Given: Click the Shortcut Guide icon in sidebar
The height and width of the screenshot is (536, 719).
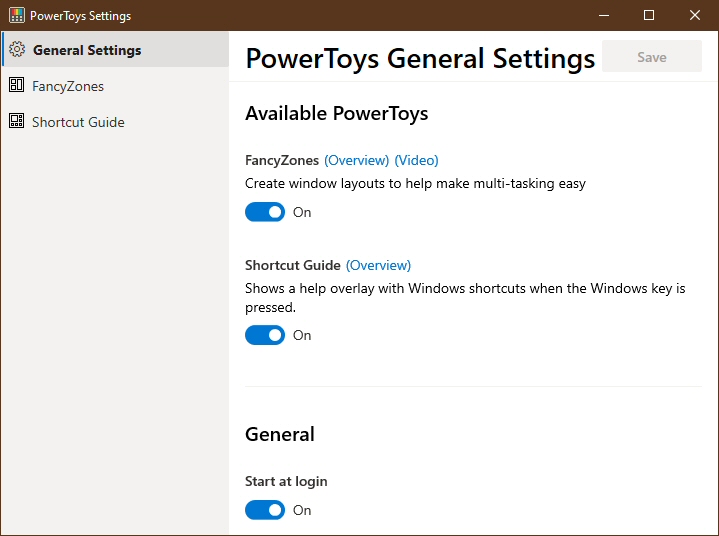Looking at the screenshot, I should pos(17,121).
